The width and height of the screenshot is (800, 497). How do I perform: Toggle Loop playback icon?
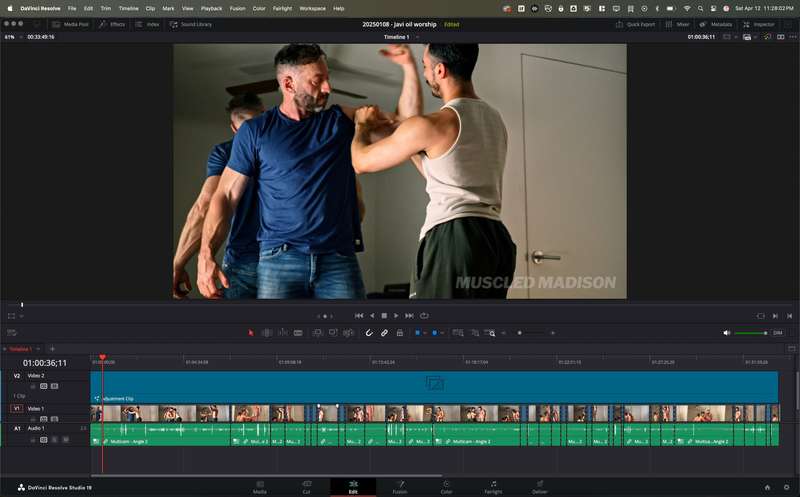click(x=424, y=315)
